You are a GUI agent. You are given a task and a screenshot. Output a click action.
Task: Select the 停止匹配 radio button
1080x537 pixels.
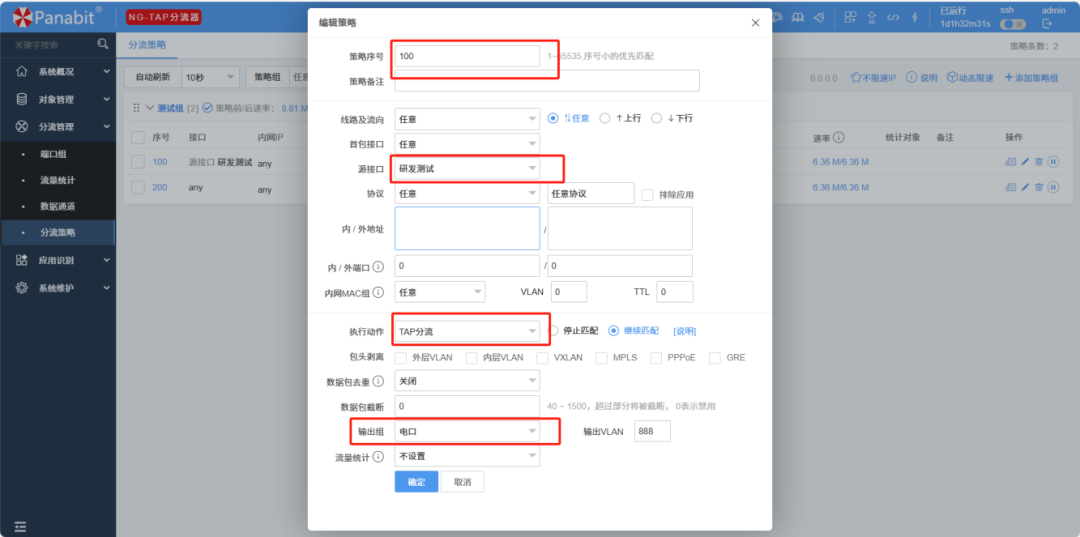[x=552, y=331]
